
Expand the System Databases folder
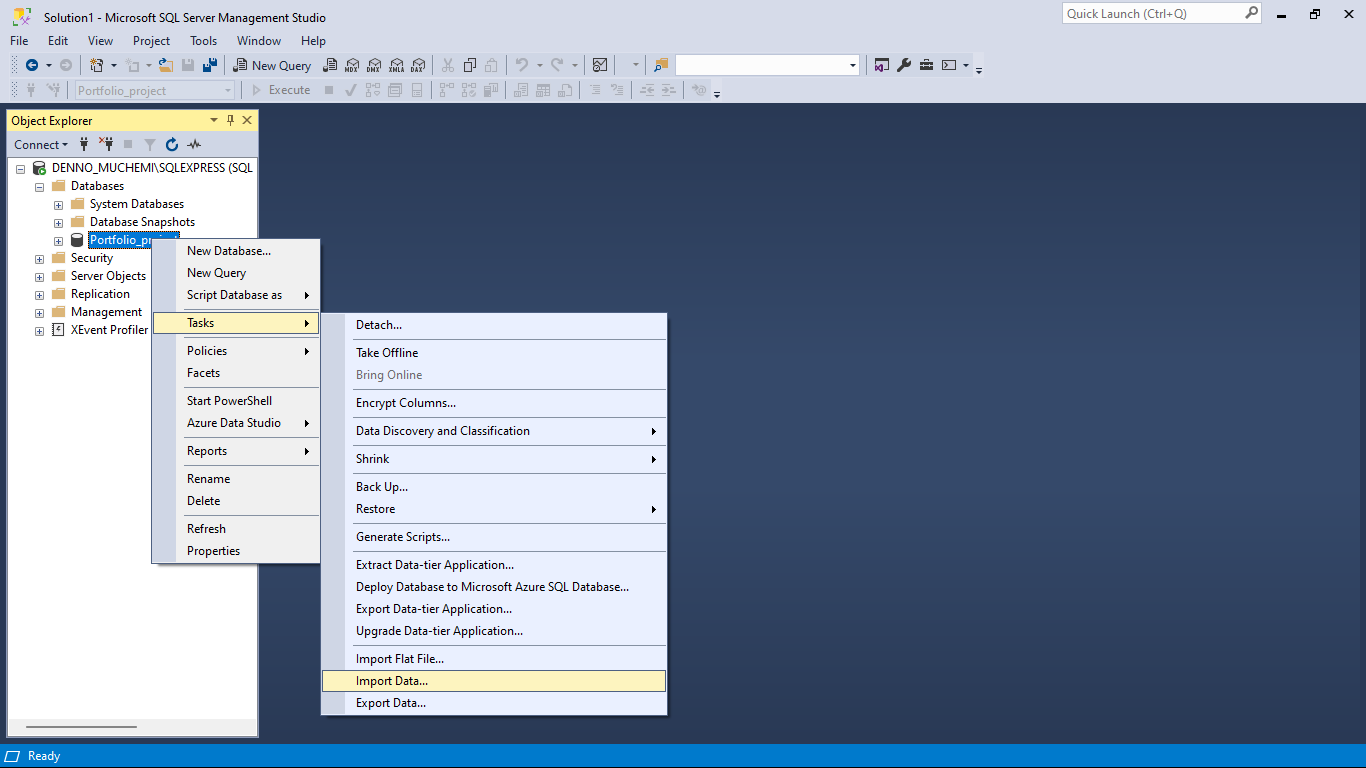click(x=58, y=204)
